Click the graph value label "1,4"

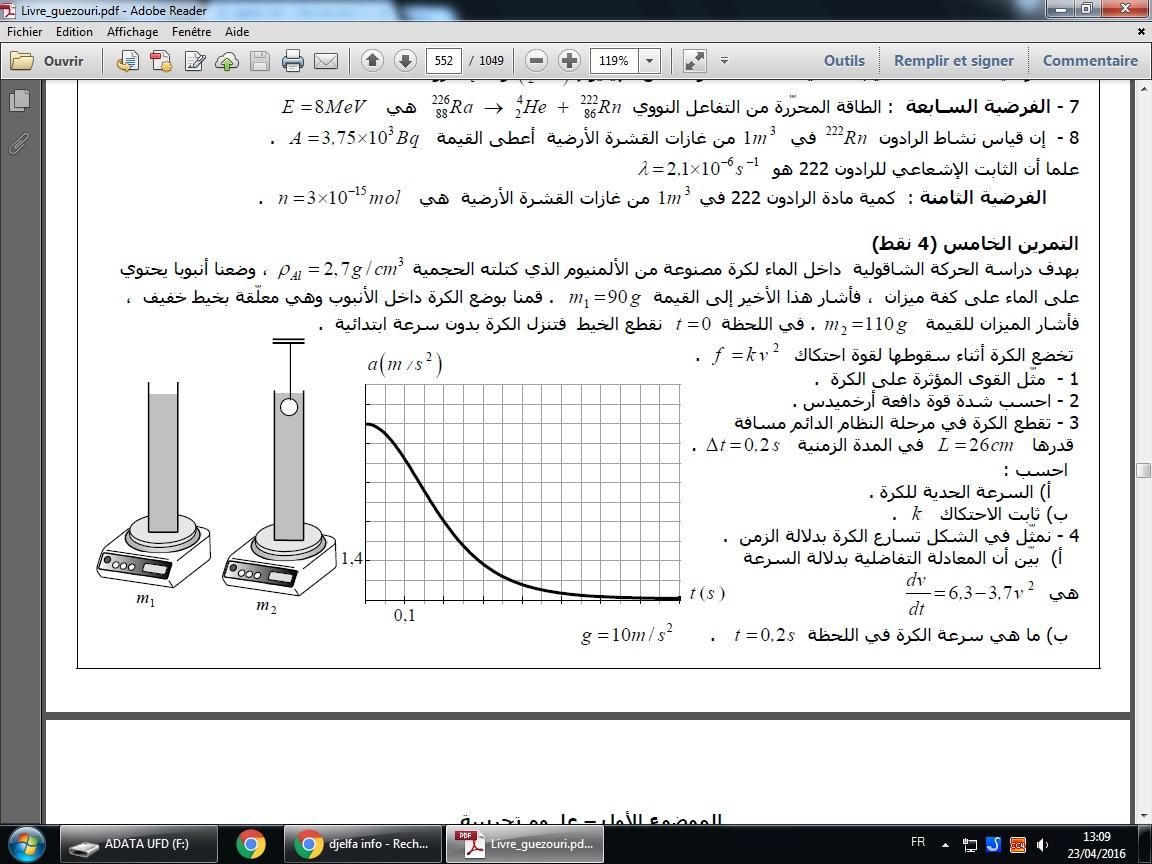351,558
